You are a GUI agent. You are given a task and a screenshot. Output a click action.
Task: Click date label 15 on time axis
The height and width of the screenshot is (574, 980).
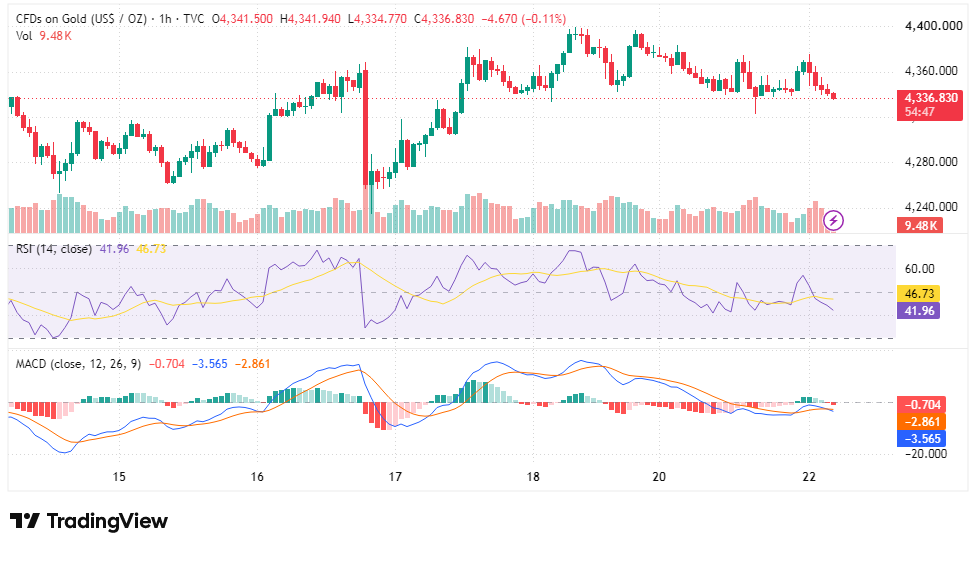point(119,477)
